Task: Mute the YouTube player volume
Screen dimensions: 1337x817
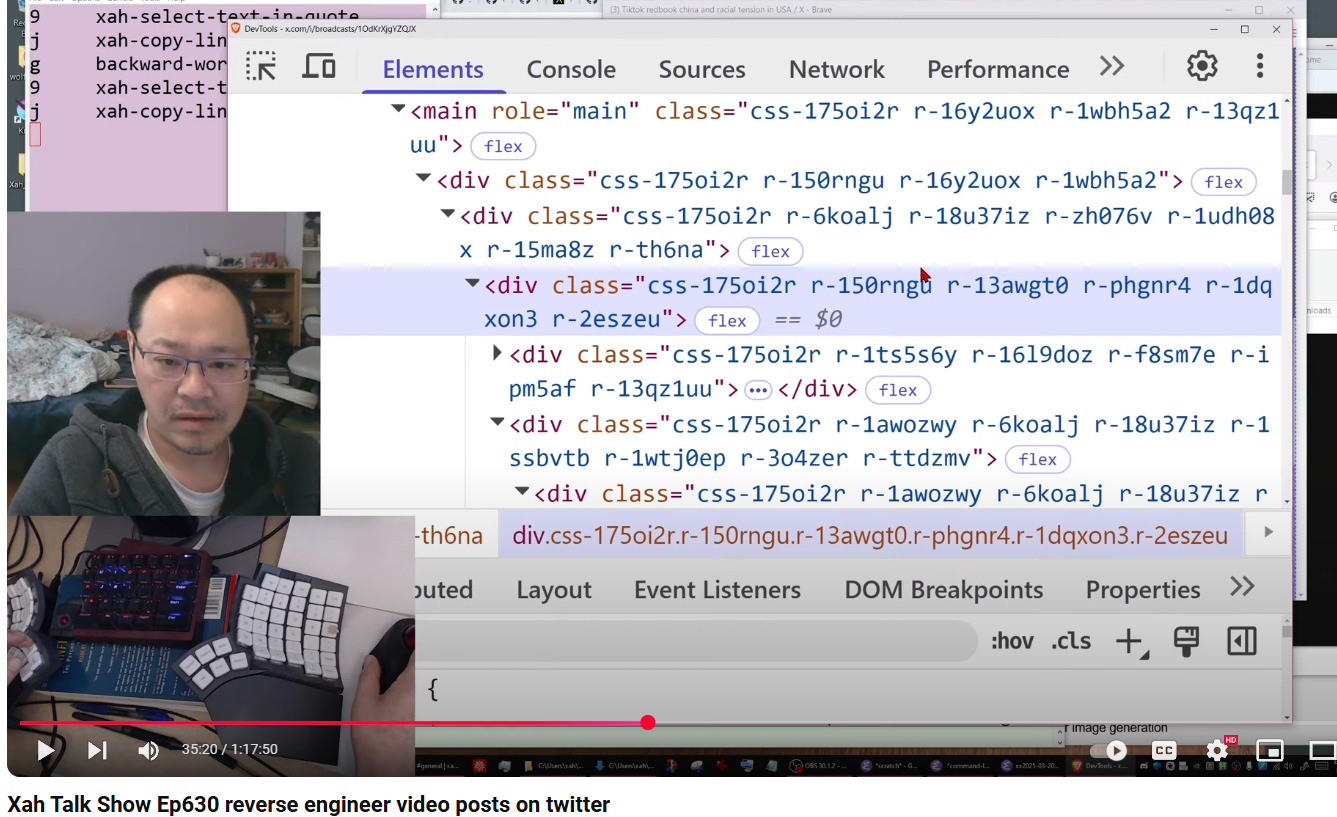Action: point(148,750)
